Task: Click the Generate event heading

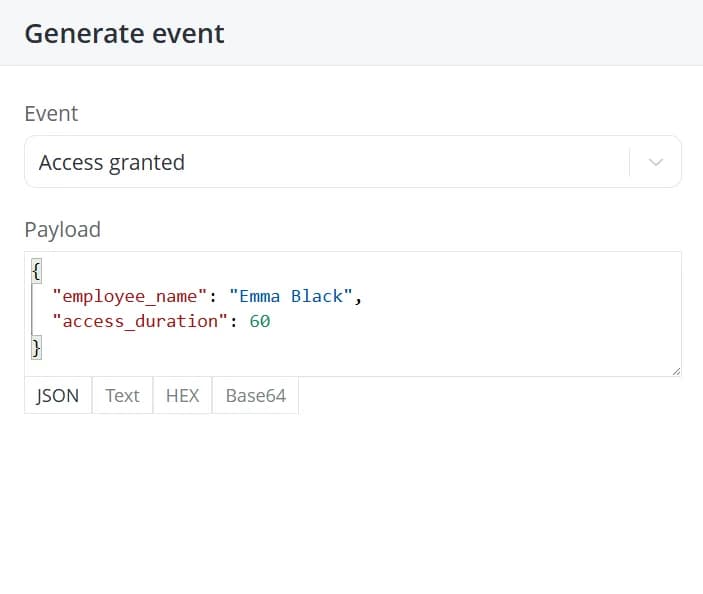Action: point(125,34)
